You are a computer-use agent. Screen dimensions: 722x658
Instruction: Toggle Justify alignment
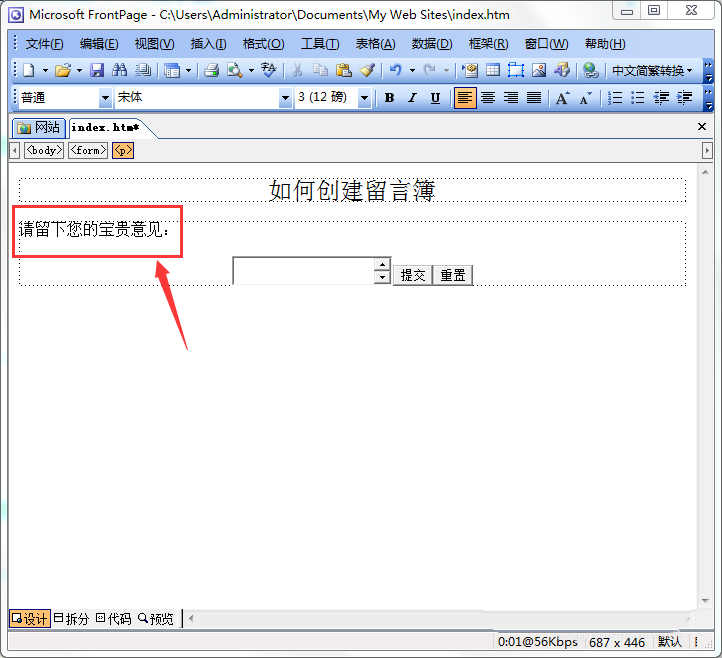[534, 98]
